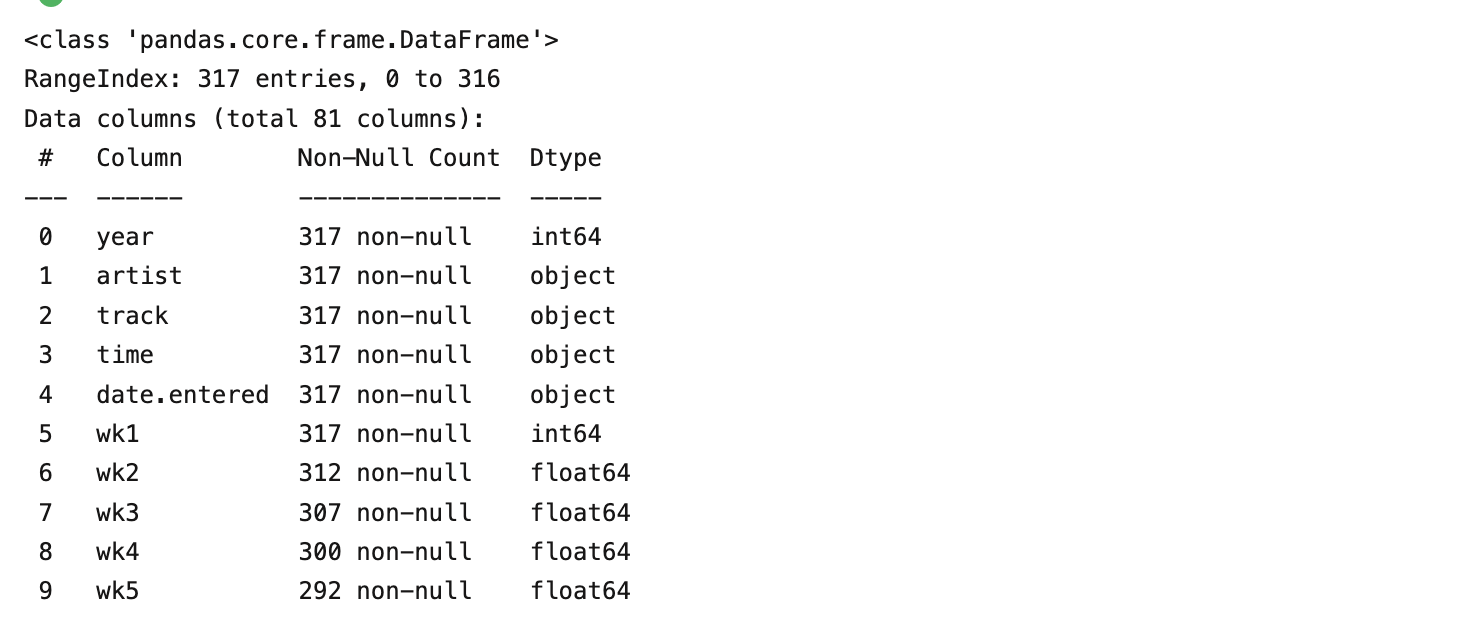Select the RangeIndex 317 entries line

(x=262, y=79)
